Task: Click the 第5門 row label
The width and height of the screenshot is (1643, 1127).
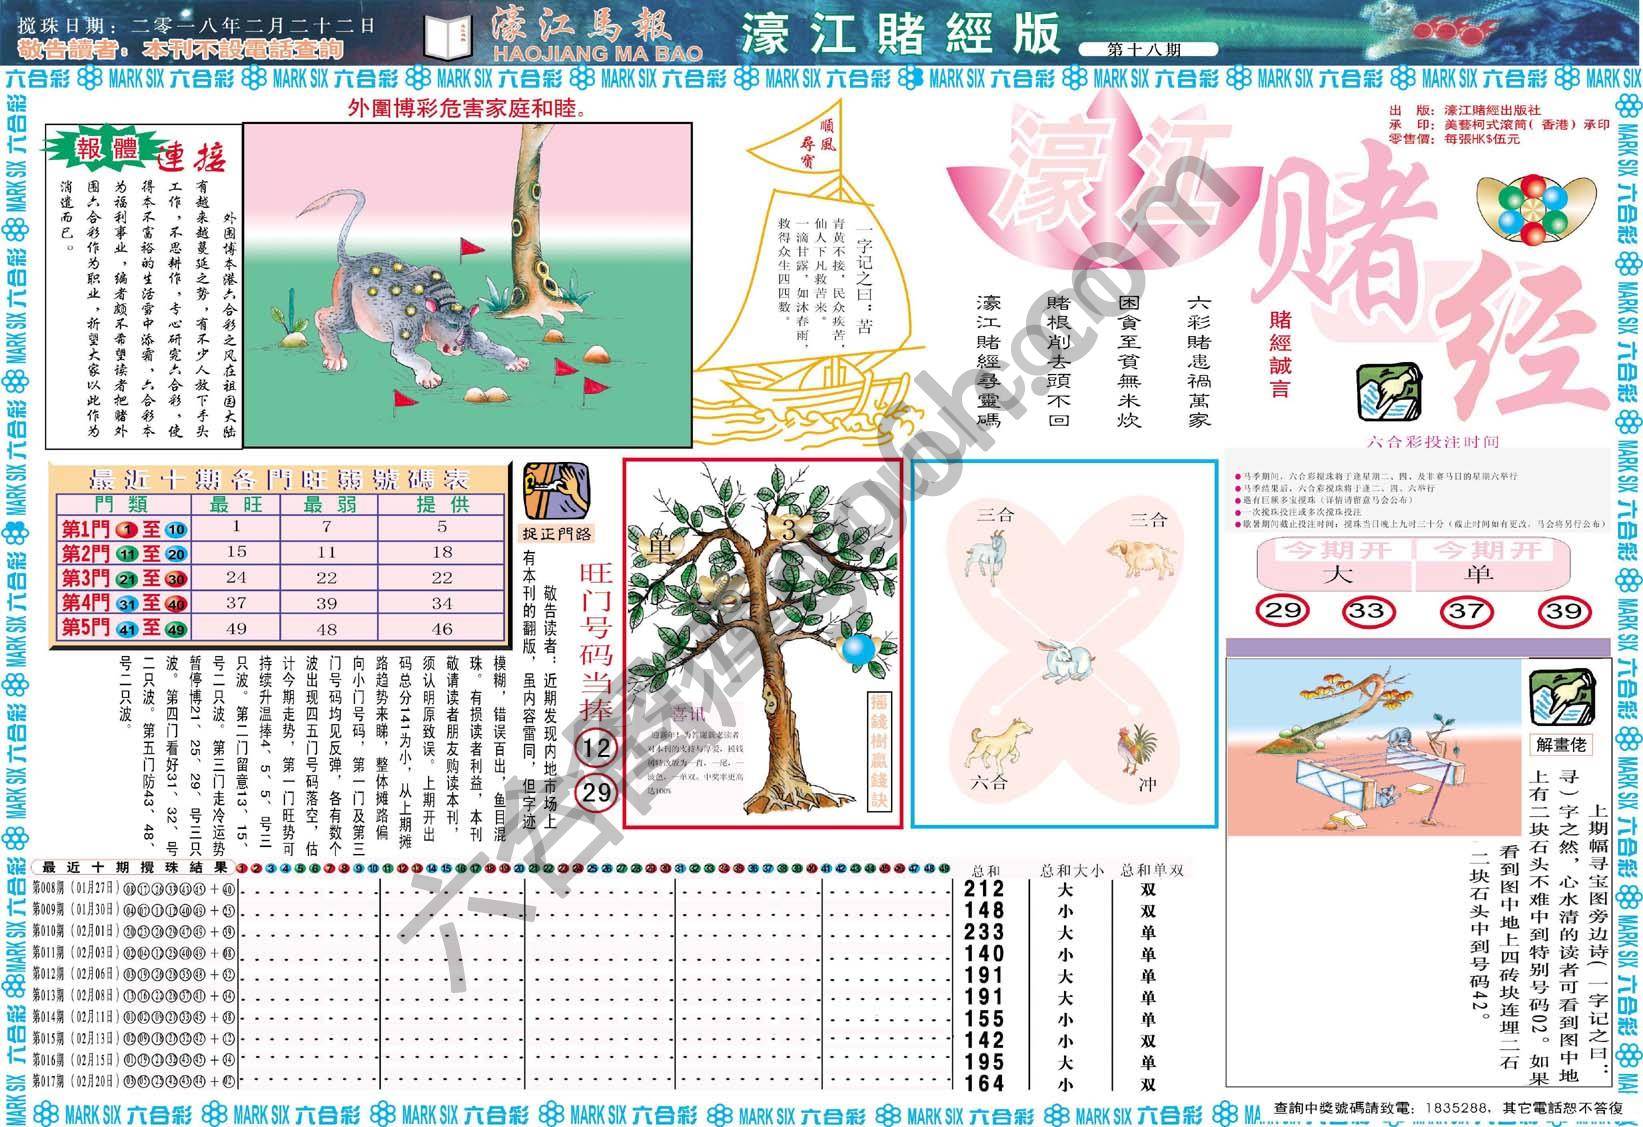Action: 123,628
